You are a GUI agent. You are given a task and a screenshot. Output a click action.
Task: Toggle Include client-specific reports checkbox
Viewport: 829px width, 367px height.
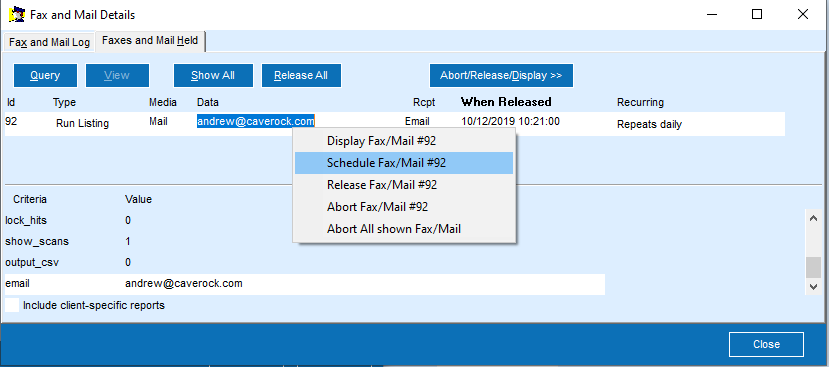(12, 305)
